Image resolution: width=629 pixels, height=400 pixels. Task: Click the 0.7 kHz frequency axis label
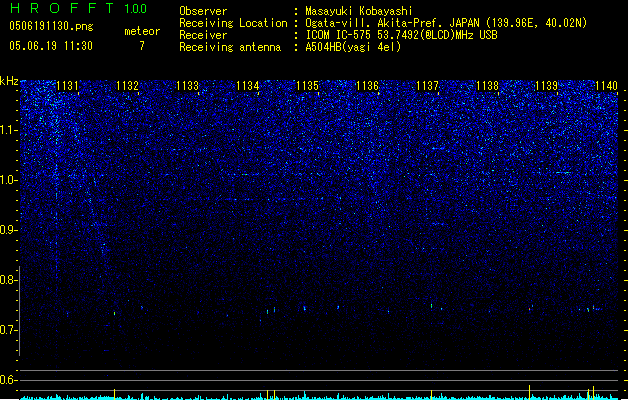click(9, 330)
